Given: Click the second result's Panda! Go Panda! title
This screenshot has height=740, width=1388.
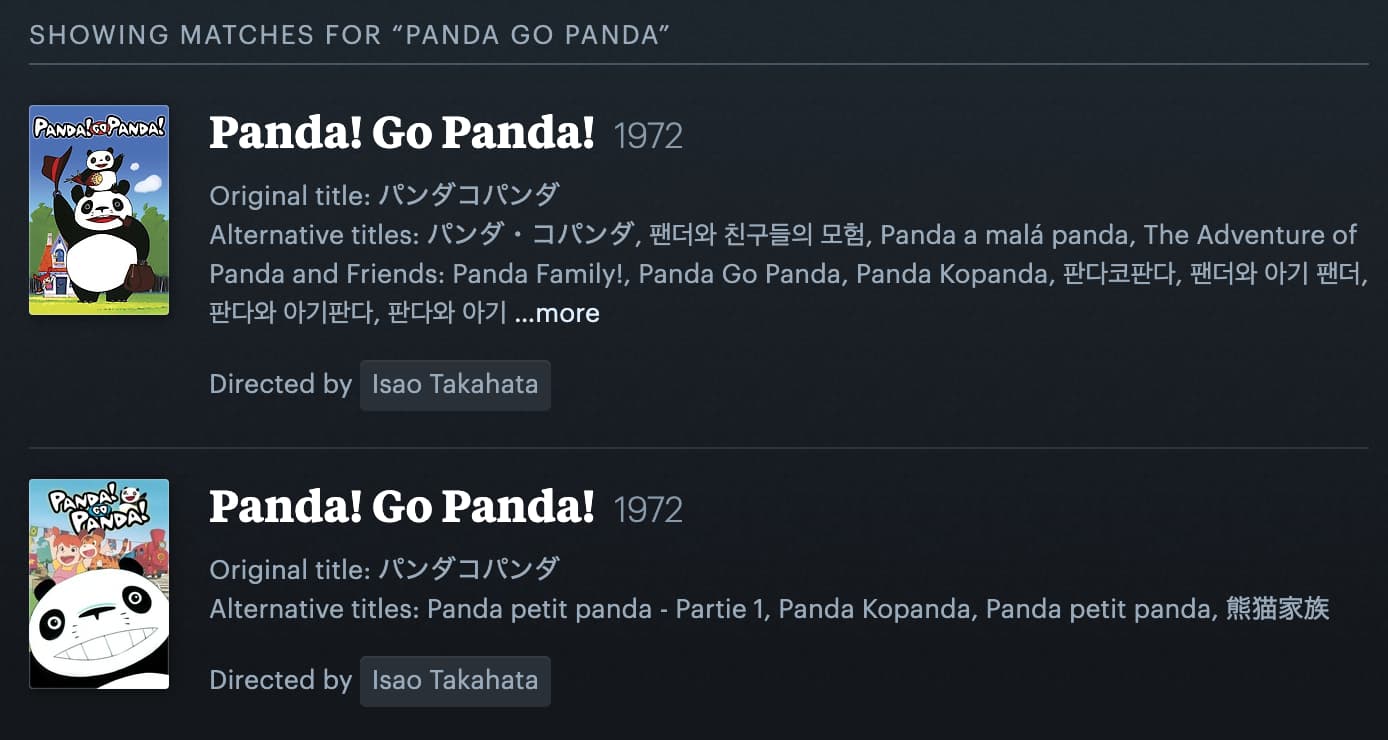Looking at the screenshot, I should tap(402, 507).
